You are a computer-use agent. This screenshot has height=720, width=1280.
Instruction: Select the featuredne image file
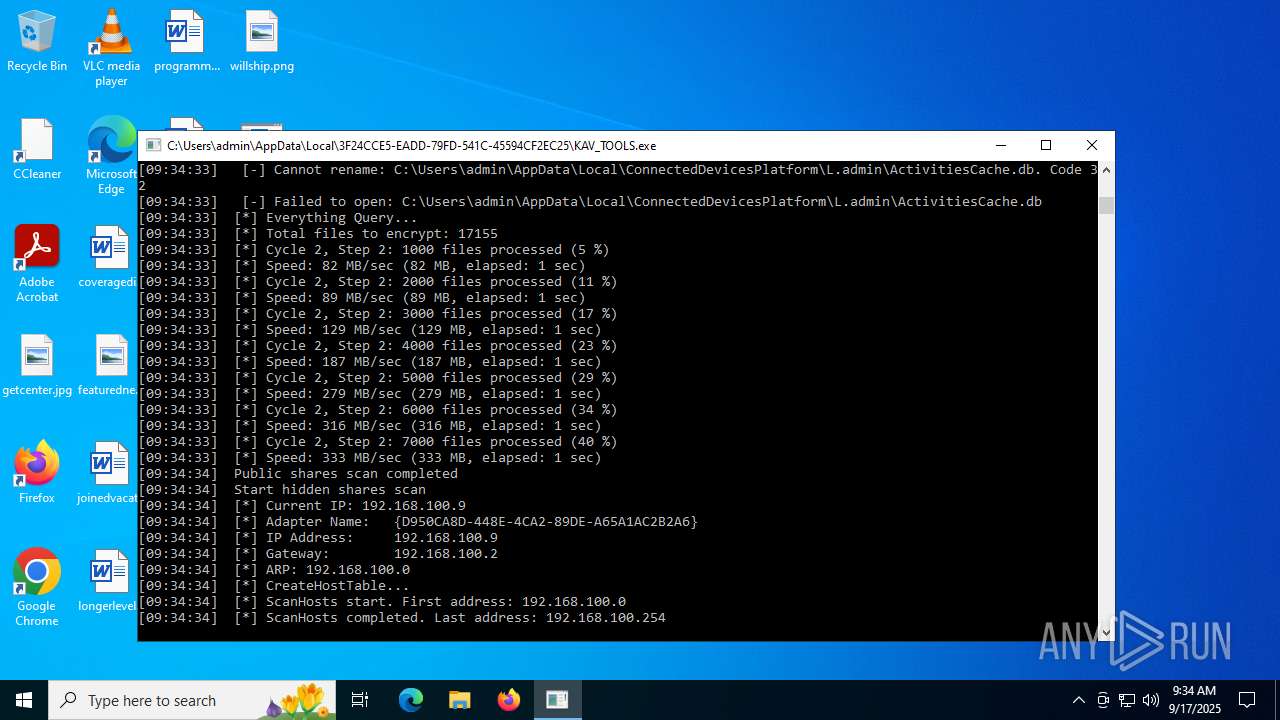[x=108, y=365]
